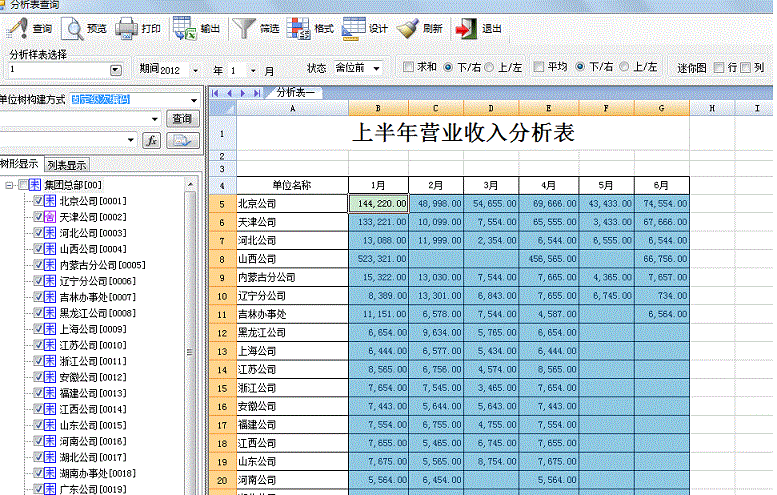This screenshot has height=495, width=777.
Task: Click unit icon beside 北京公司[0001]
Action: pyautogui.click(x=50, y=201)
